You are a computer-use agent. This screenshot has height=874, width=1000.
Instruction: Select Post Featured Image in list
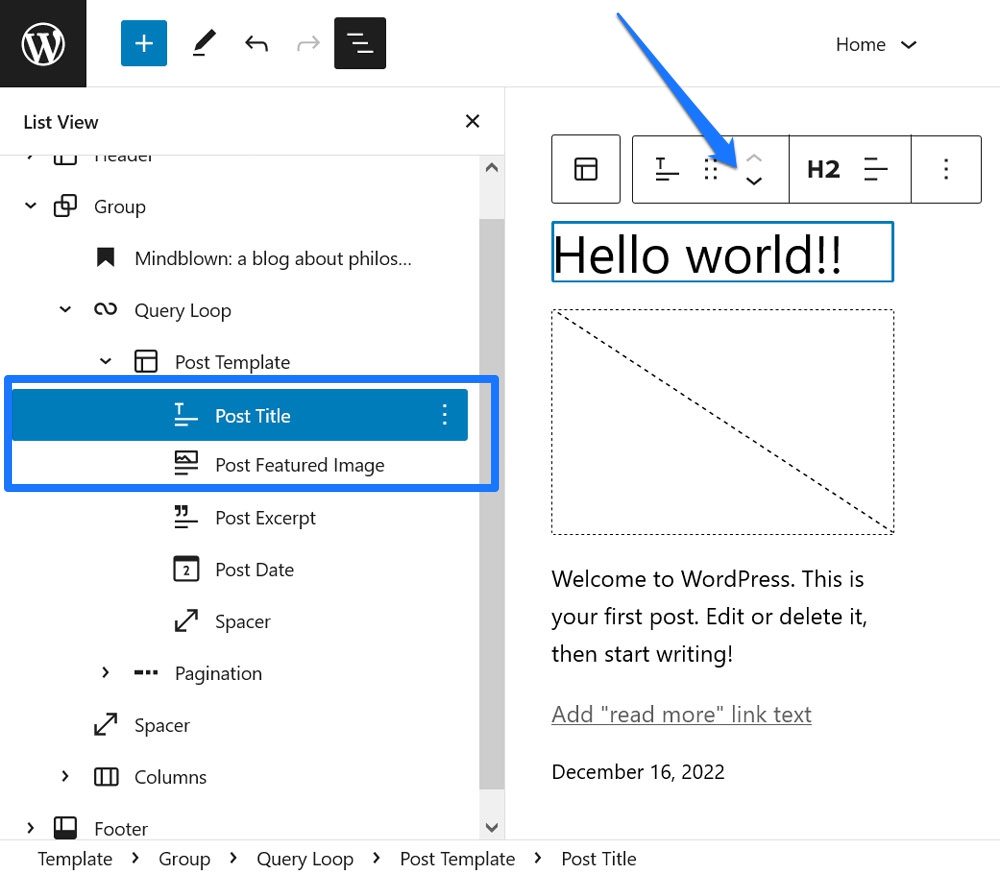(299, 465)
